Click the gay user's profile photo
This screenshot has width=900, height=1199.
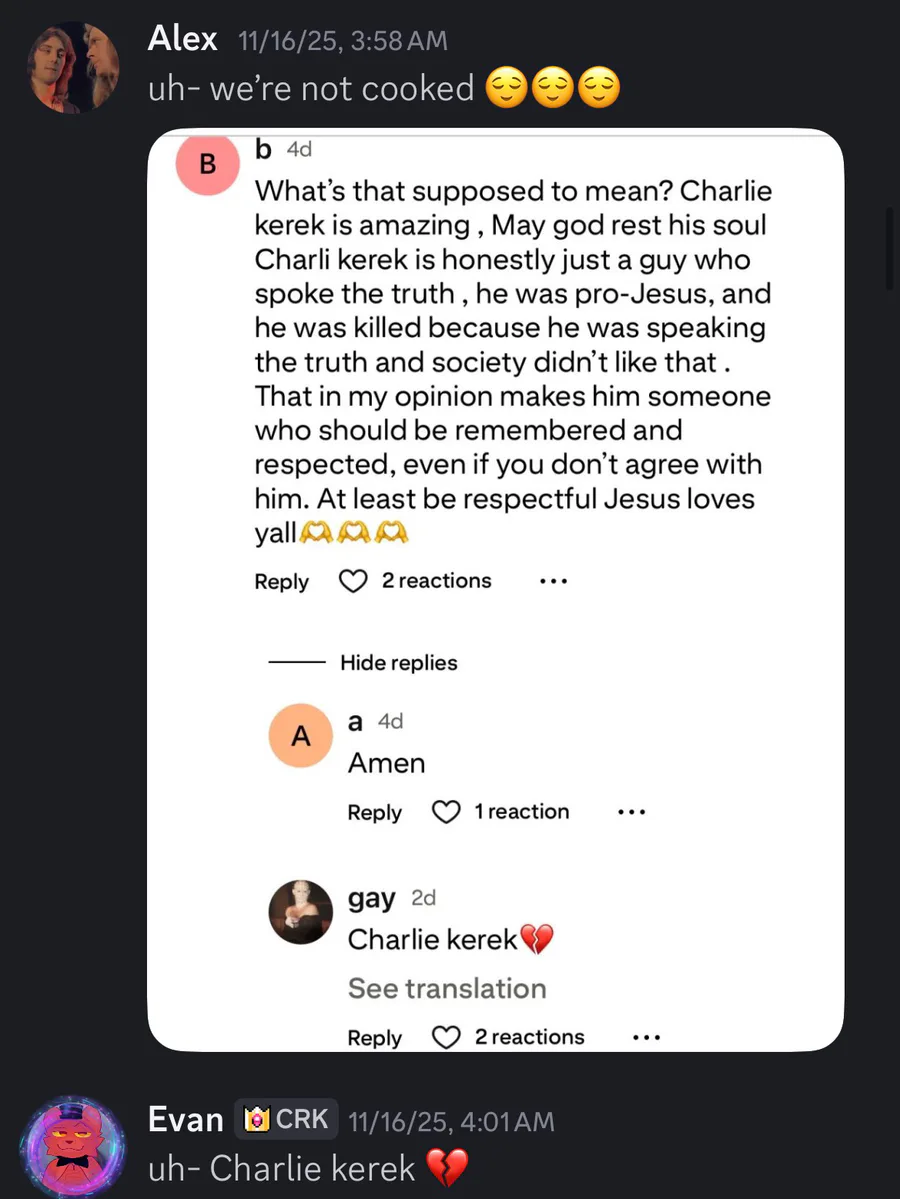click(300, 912)
